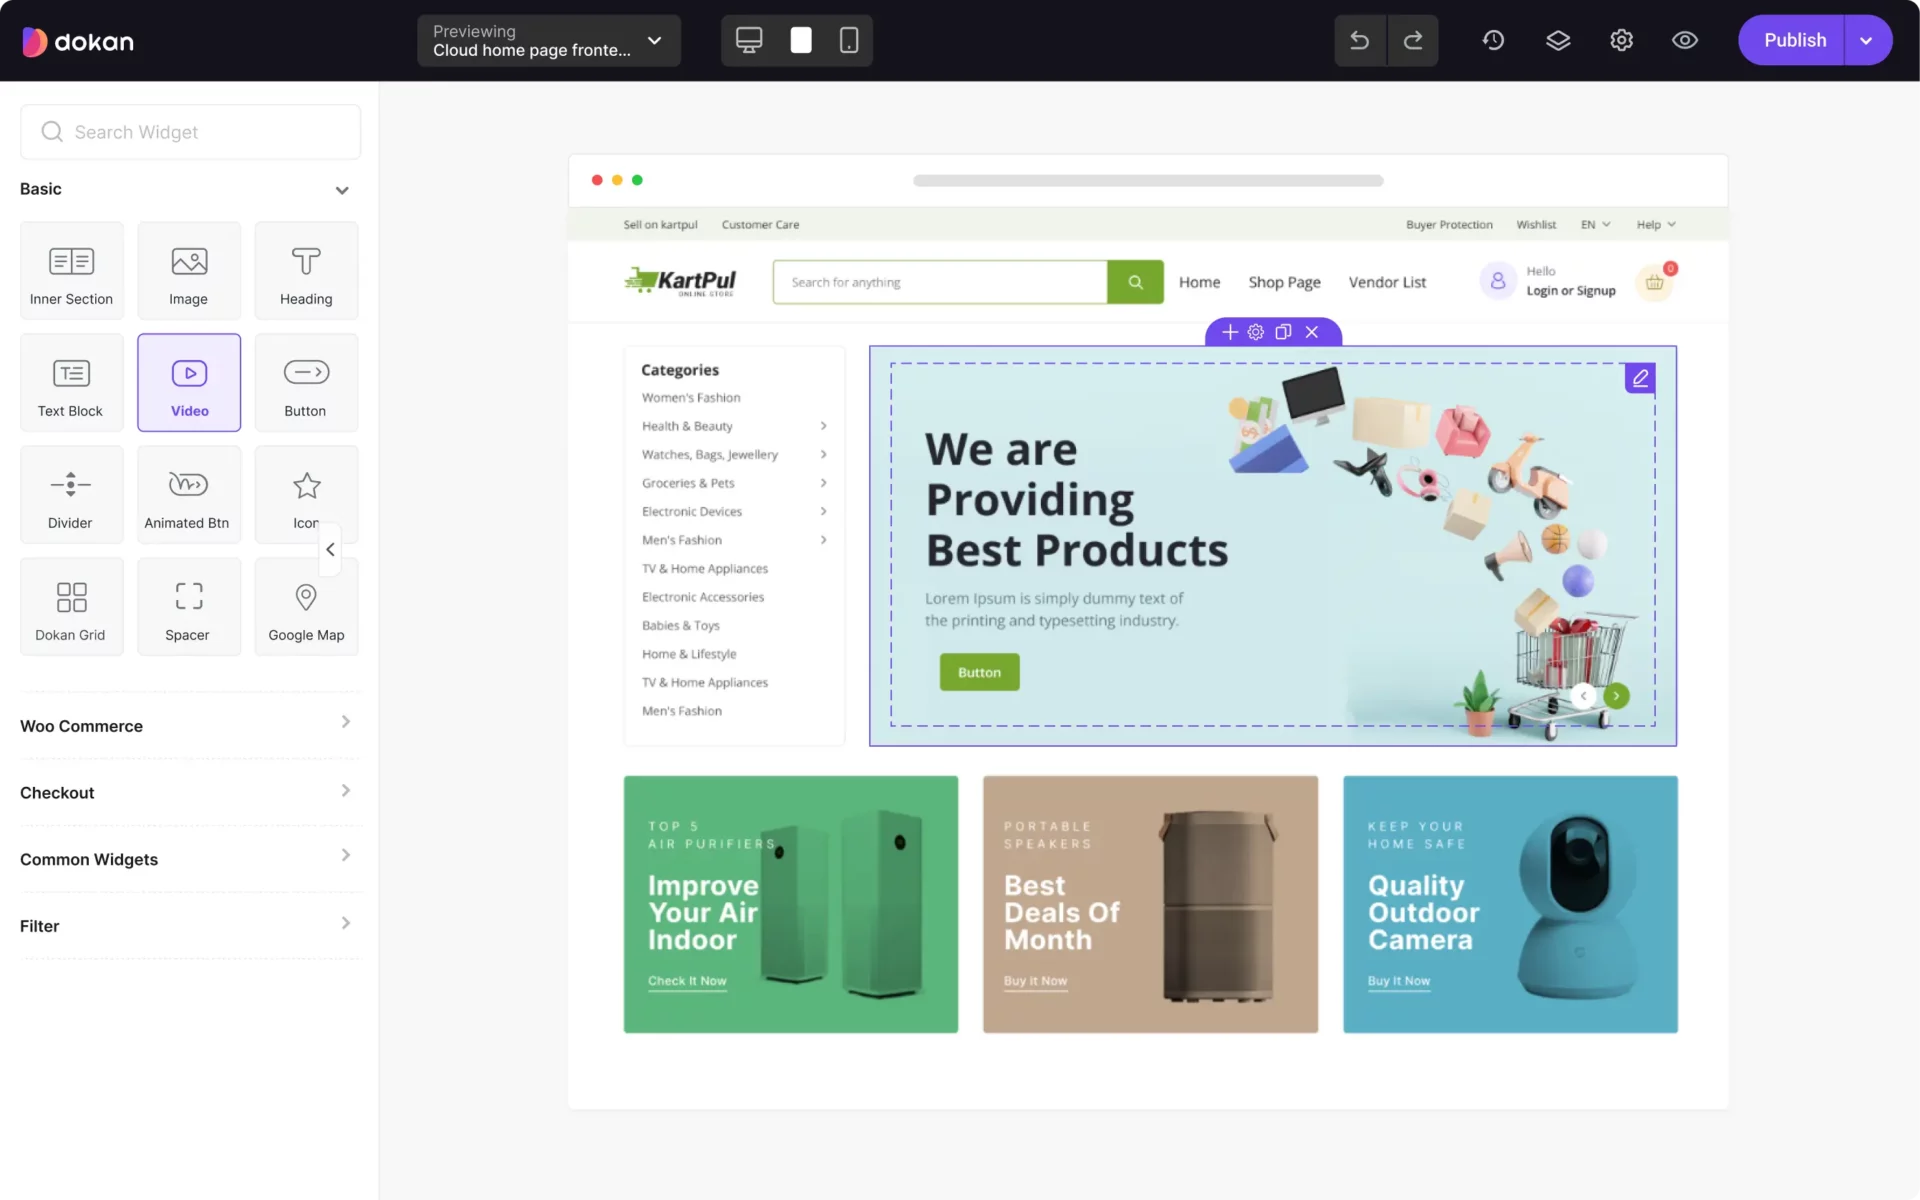The width and height of the screenshot is (1920, 1200).
Task: Click the Publish dropdown arrow
Action: [x=1869, y=40]
